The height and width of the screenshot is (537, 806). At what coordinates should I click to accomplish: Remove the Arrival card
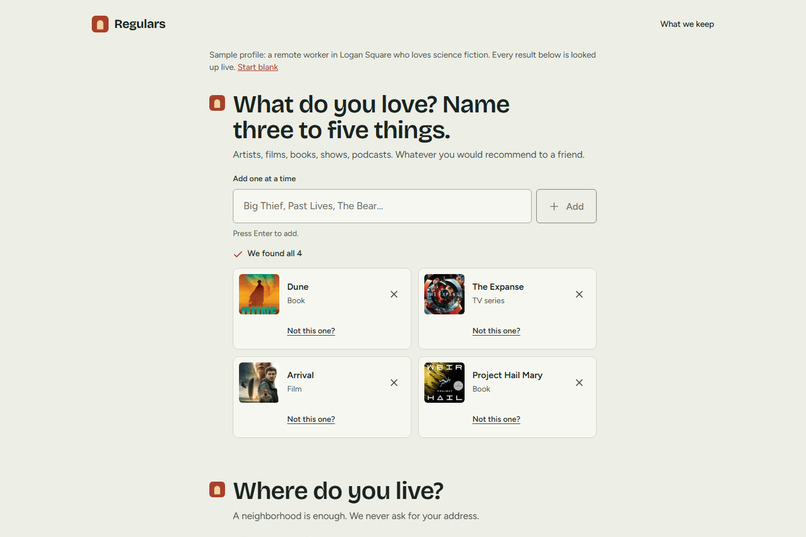(394, 383)
